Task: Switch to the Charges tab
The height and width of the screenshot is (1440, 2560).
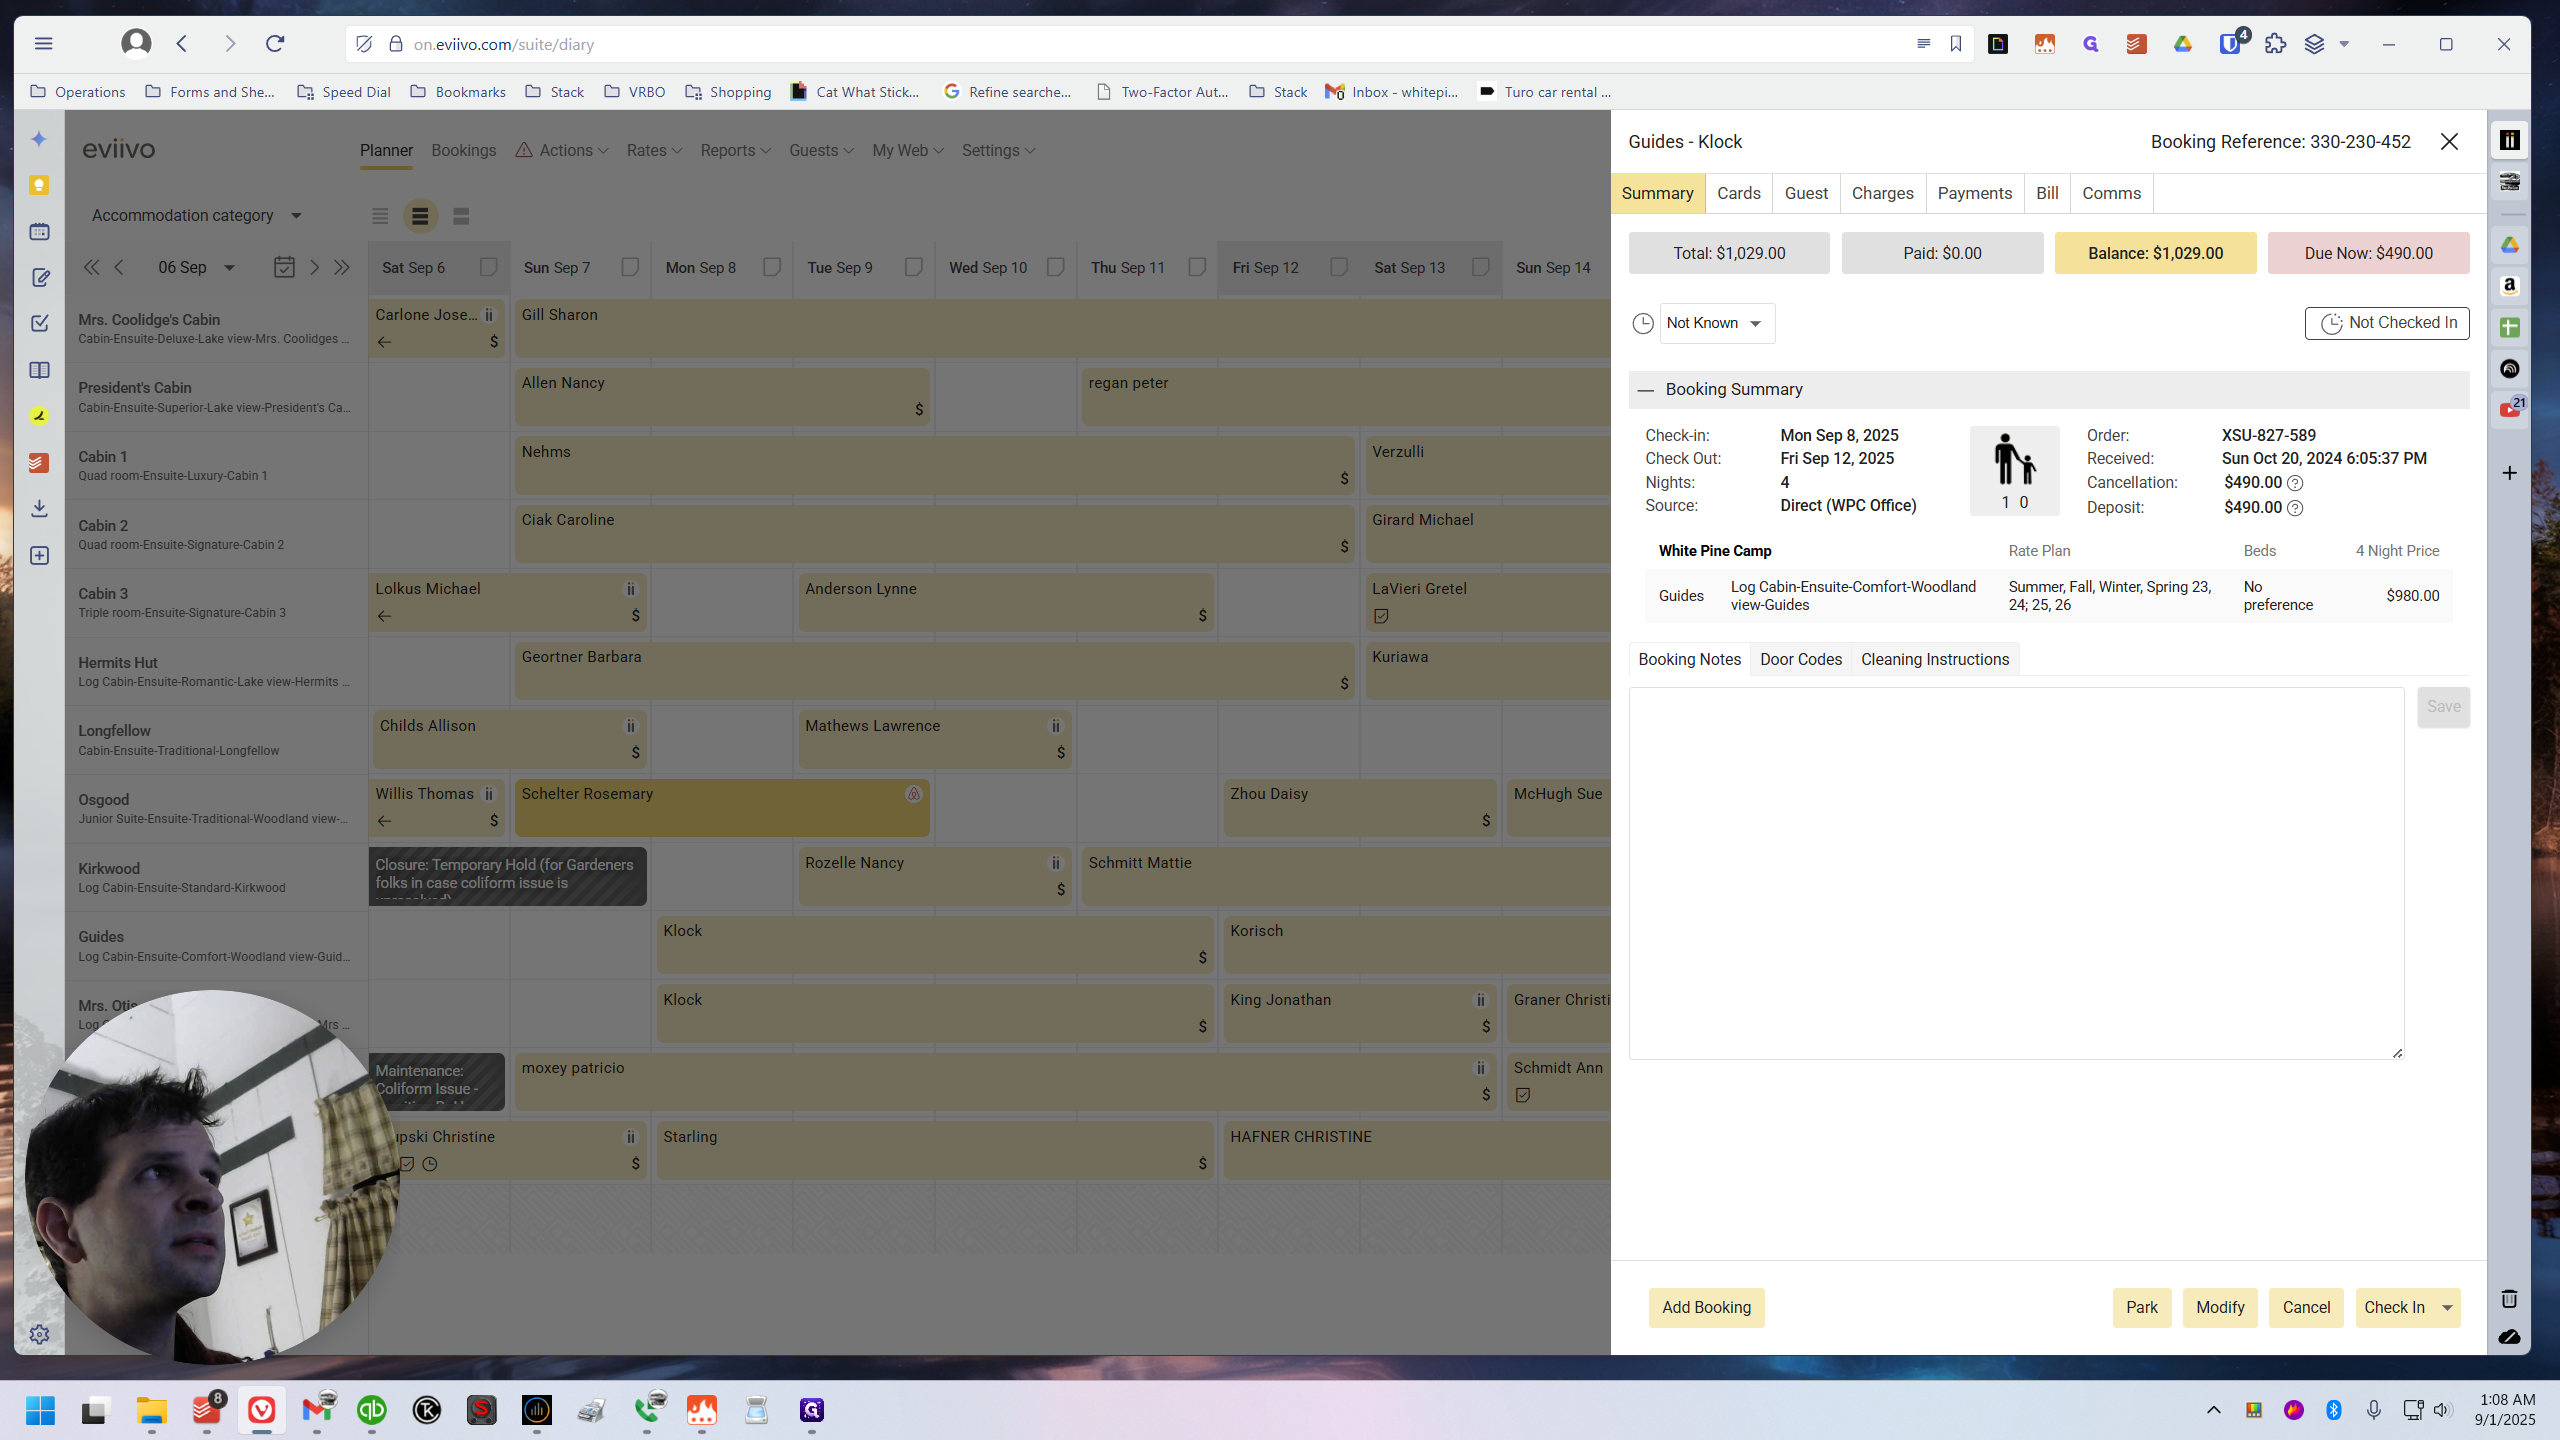Action: pos(1882,193)
